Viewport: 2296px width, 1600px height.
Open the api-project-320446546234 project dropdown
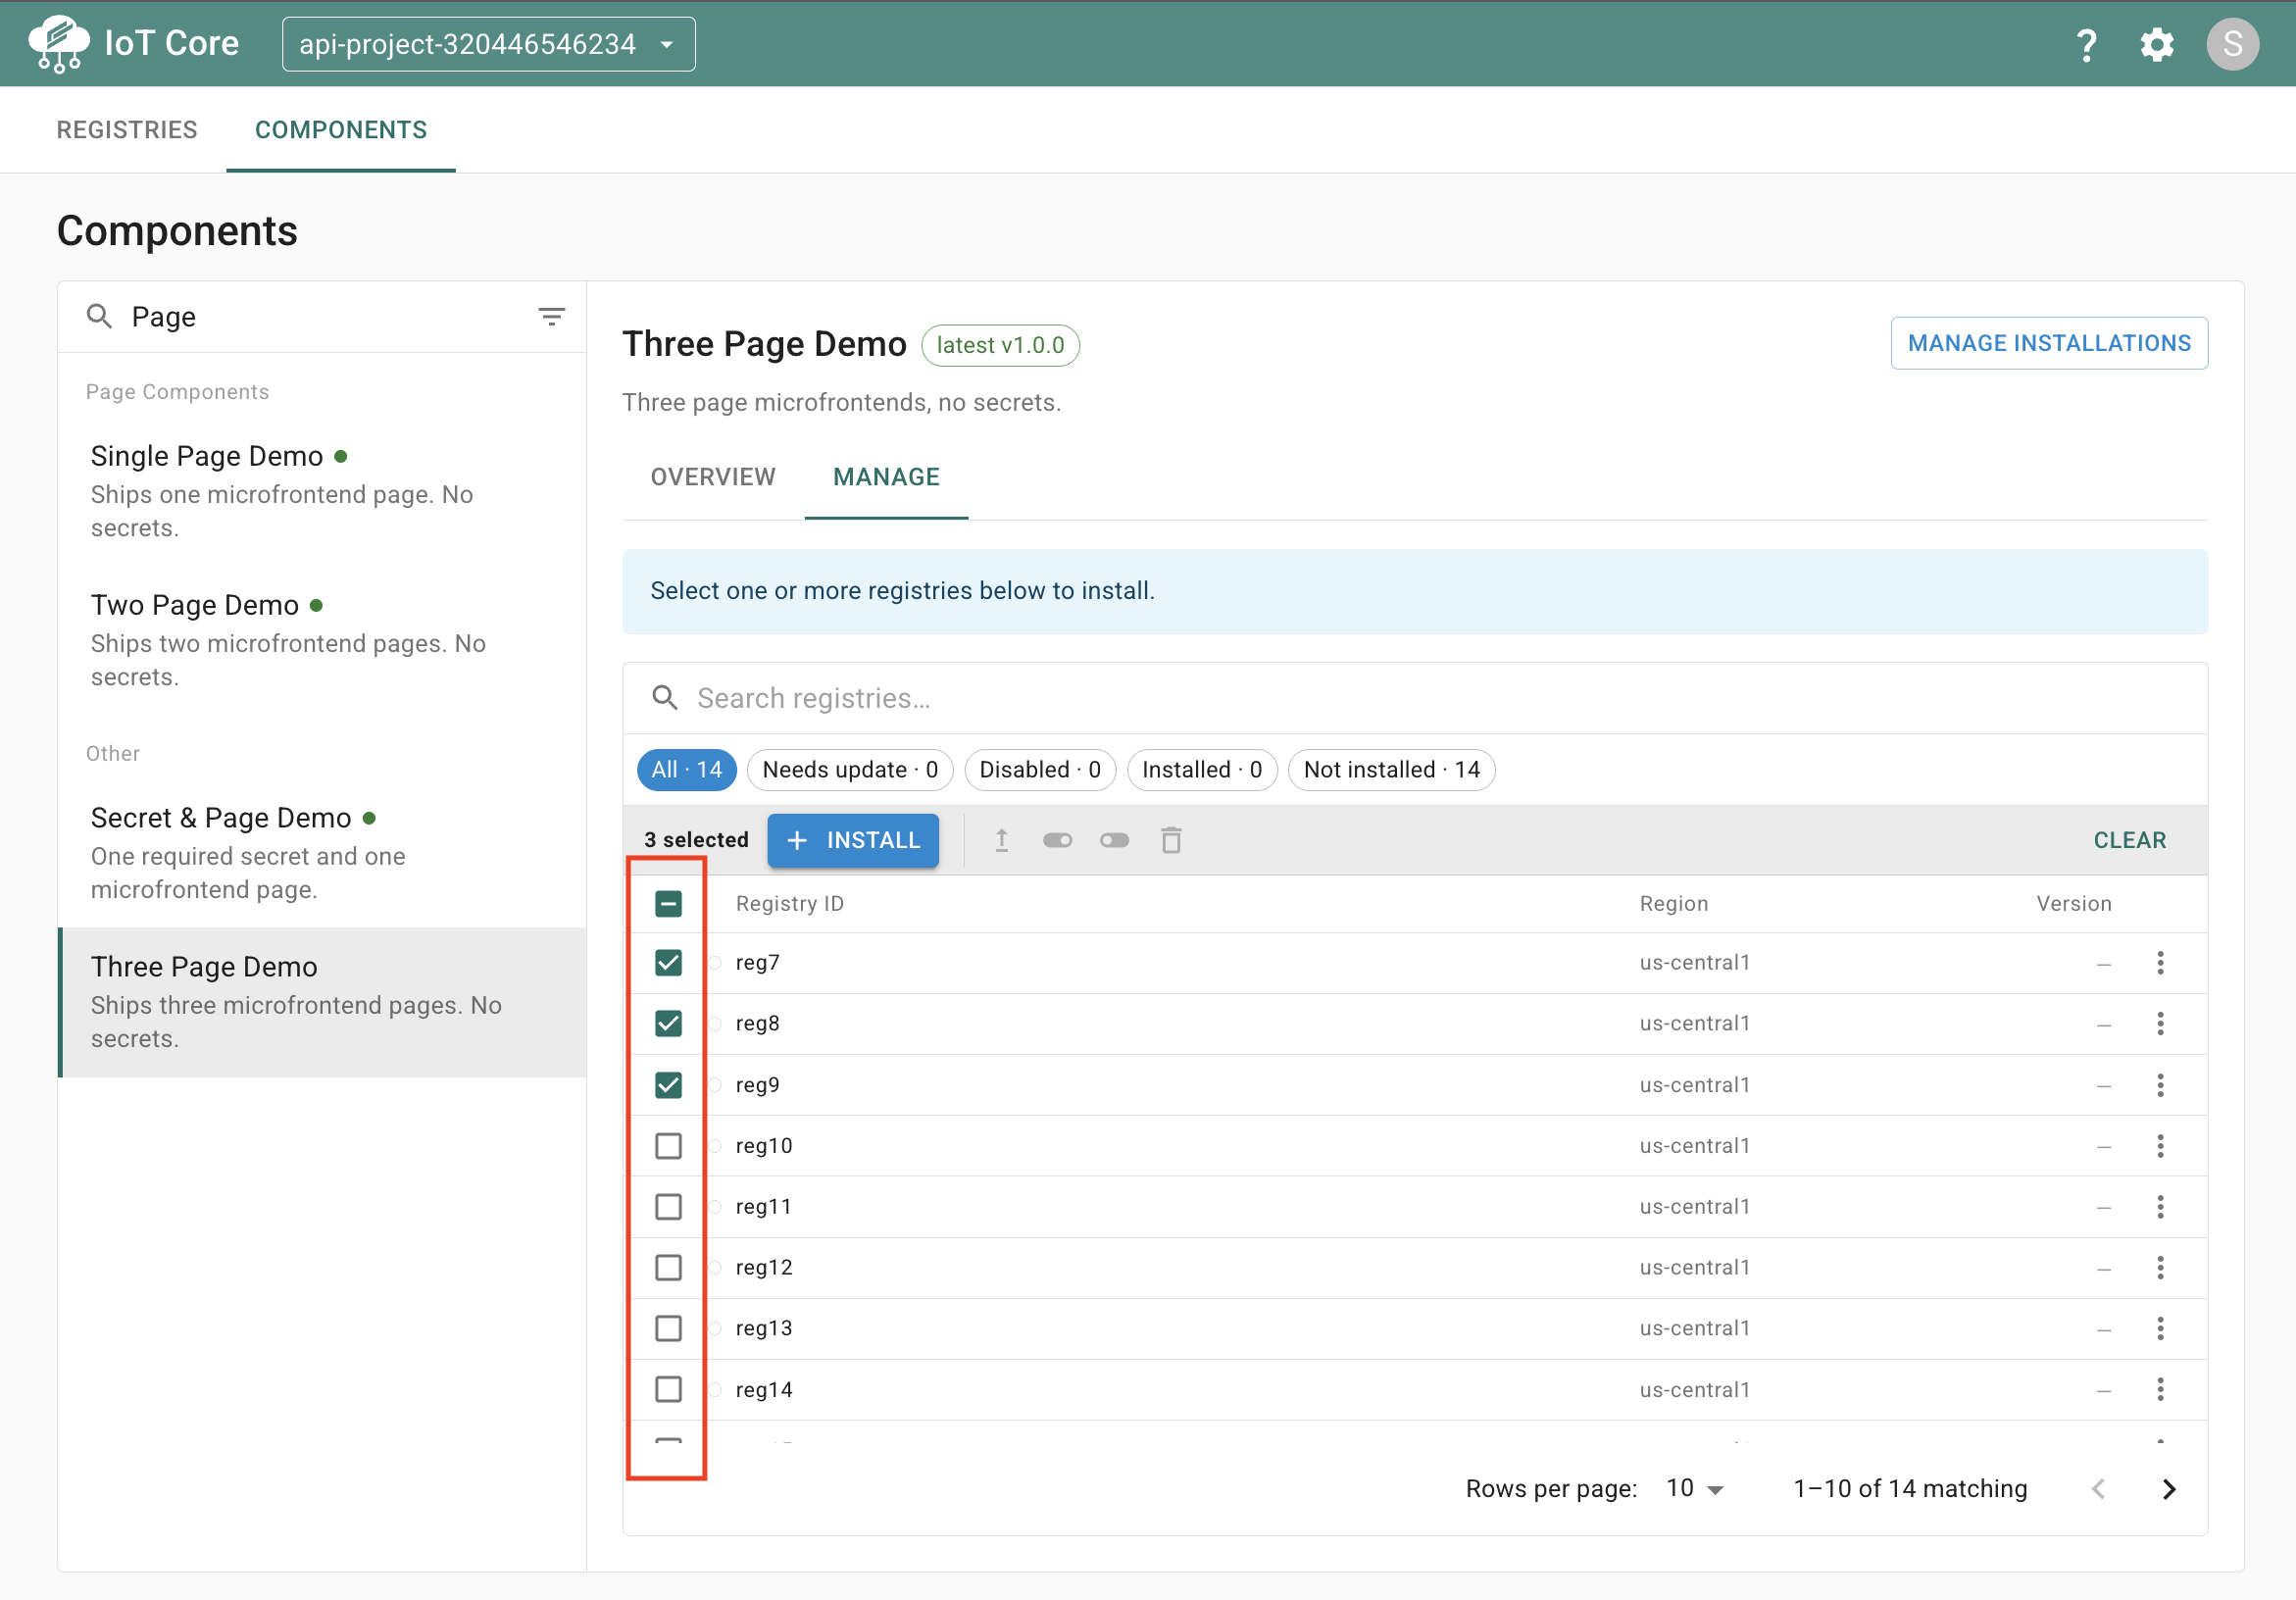pos(488,44)
